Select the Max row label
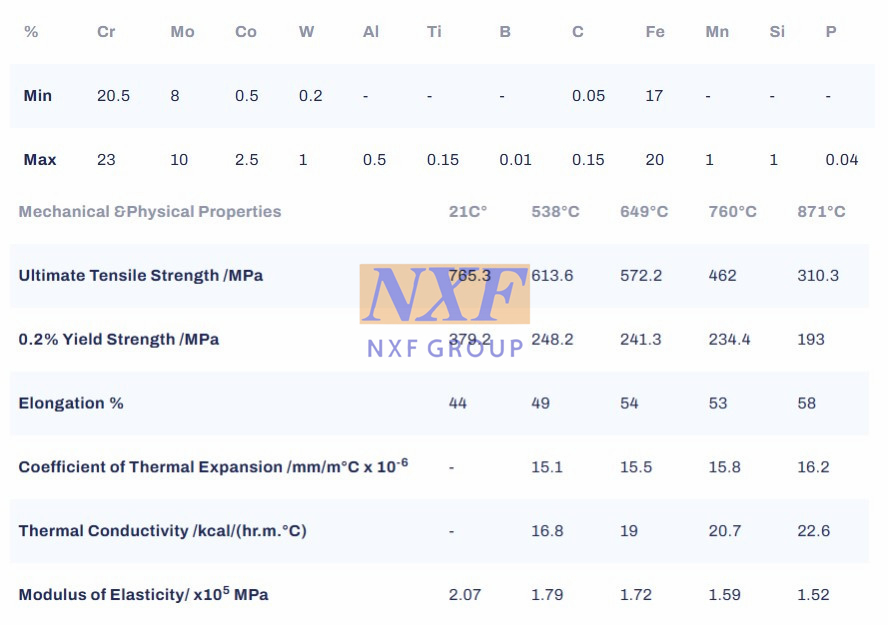The image size is (888, 625). tap(40, 160)
